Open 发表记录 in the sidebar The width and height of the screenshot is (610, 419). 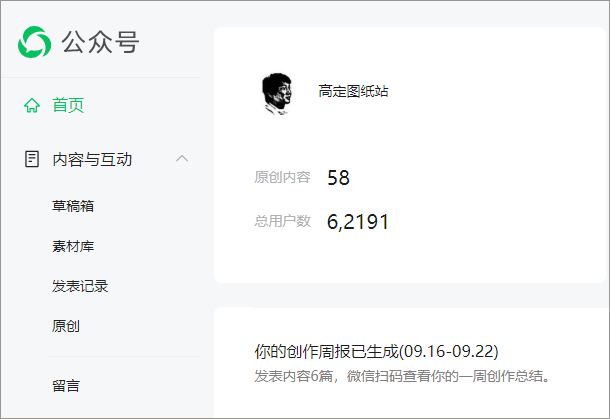coord(80,286)
